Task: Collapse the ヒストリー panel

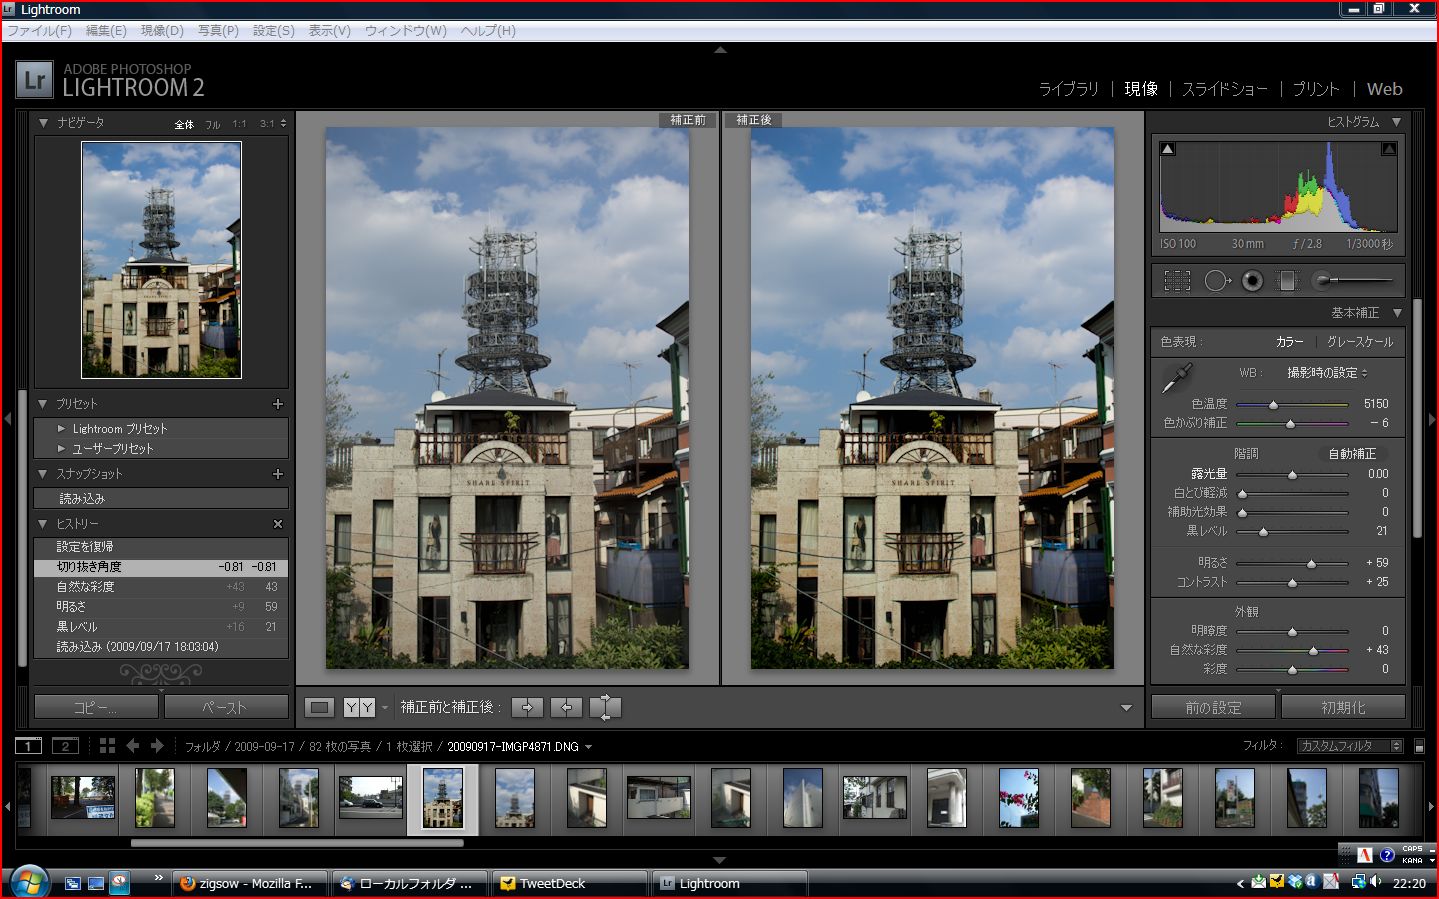Action: 43,524
